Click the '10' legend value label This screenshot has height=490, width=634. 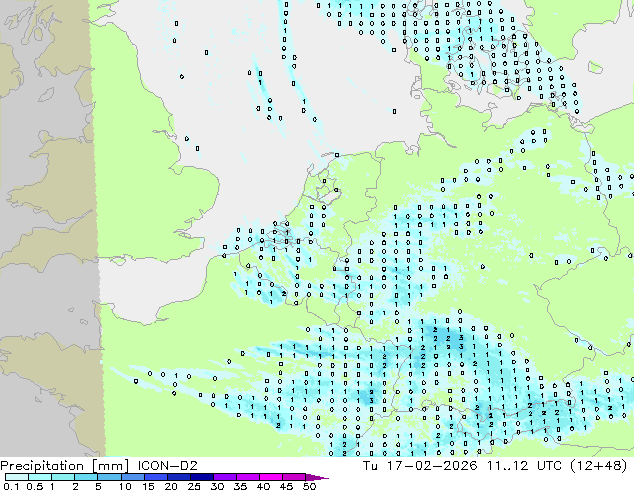(125, 486)
